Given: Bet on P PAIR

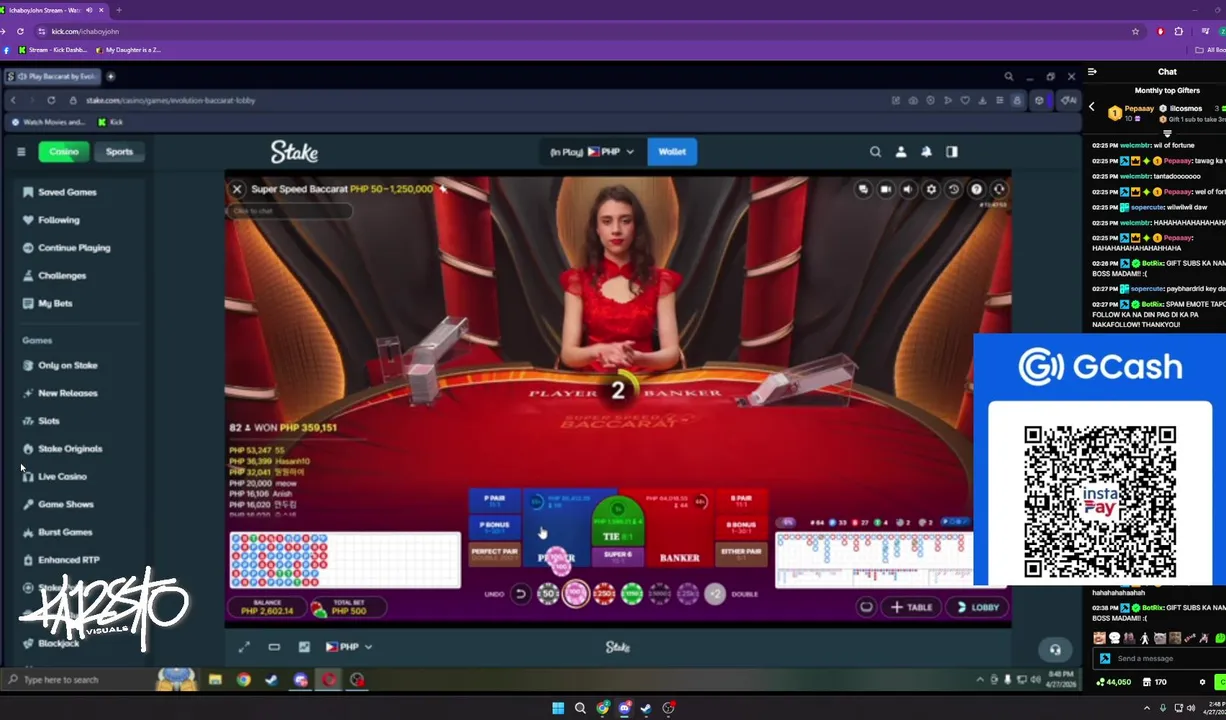Looking at the screenshot, I should point(495,501).
